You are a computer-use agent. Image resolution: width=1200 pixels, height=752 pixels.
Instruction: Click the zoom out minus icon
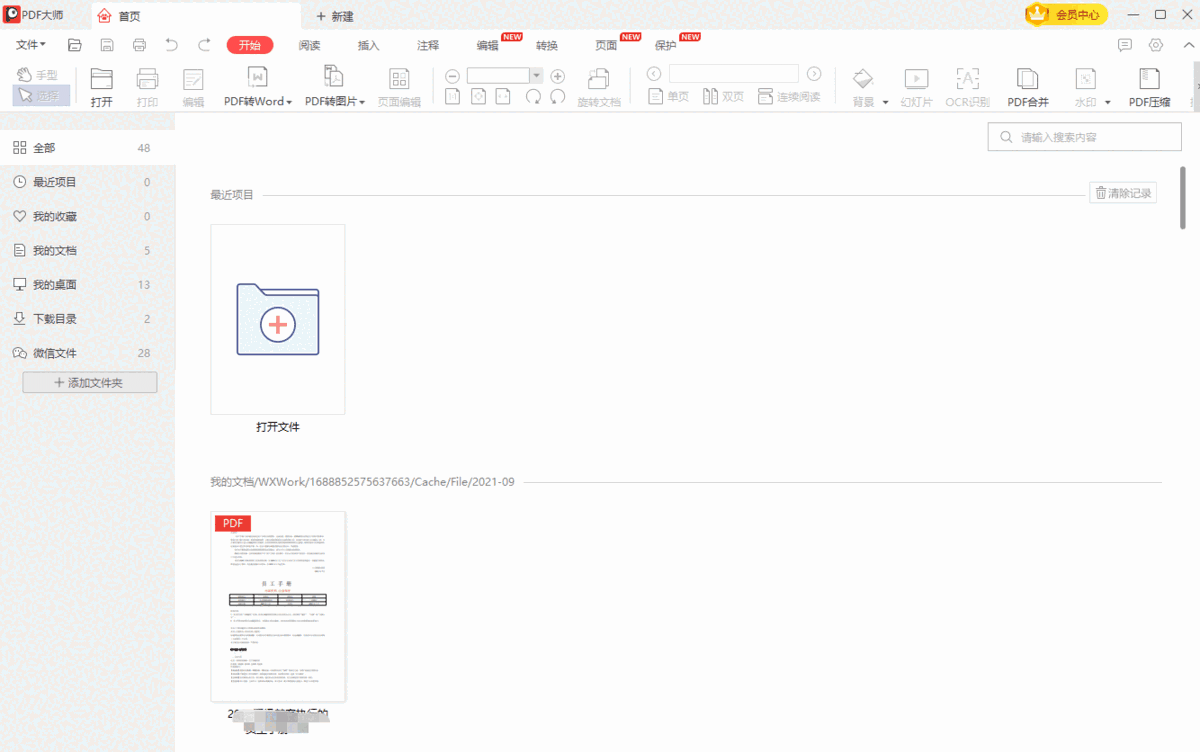point(452,76)
